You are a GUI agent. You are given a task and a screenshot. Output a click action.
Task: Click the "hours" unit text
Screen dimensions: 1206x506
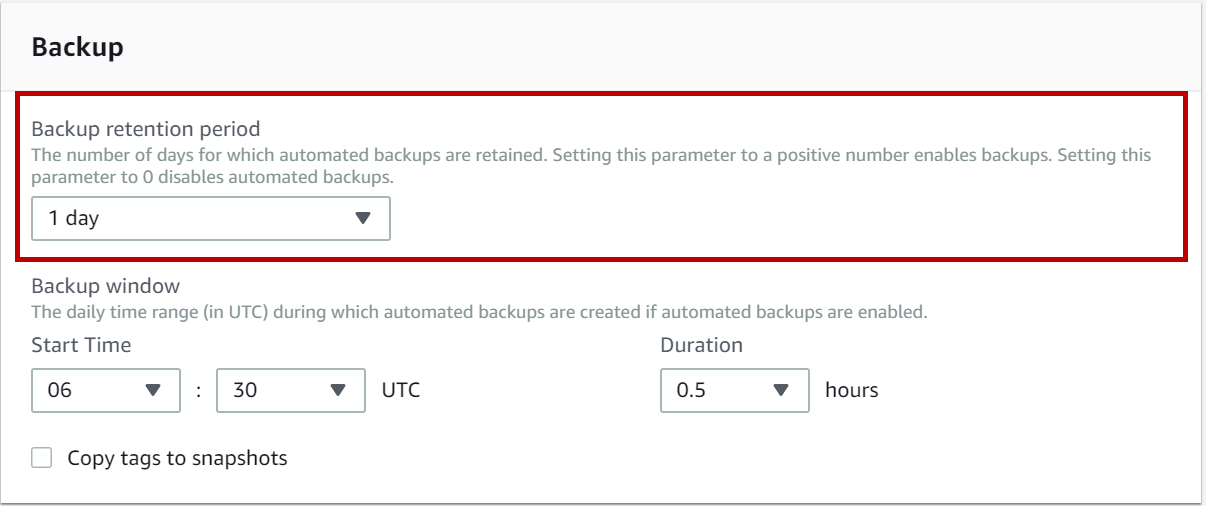point(851,390)
